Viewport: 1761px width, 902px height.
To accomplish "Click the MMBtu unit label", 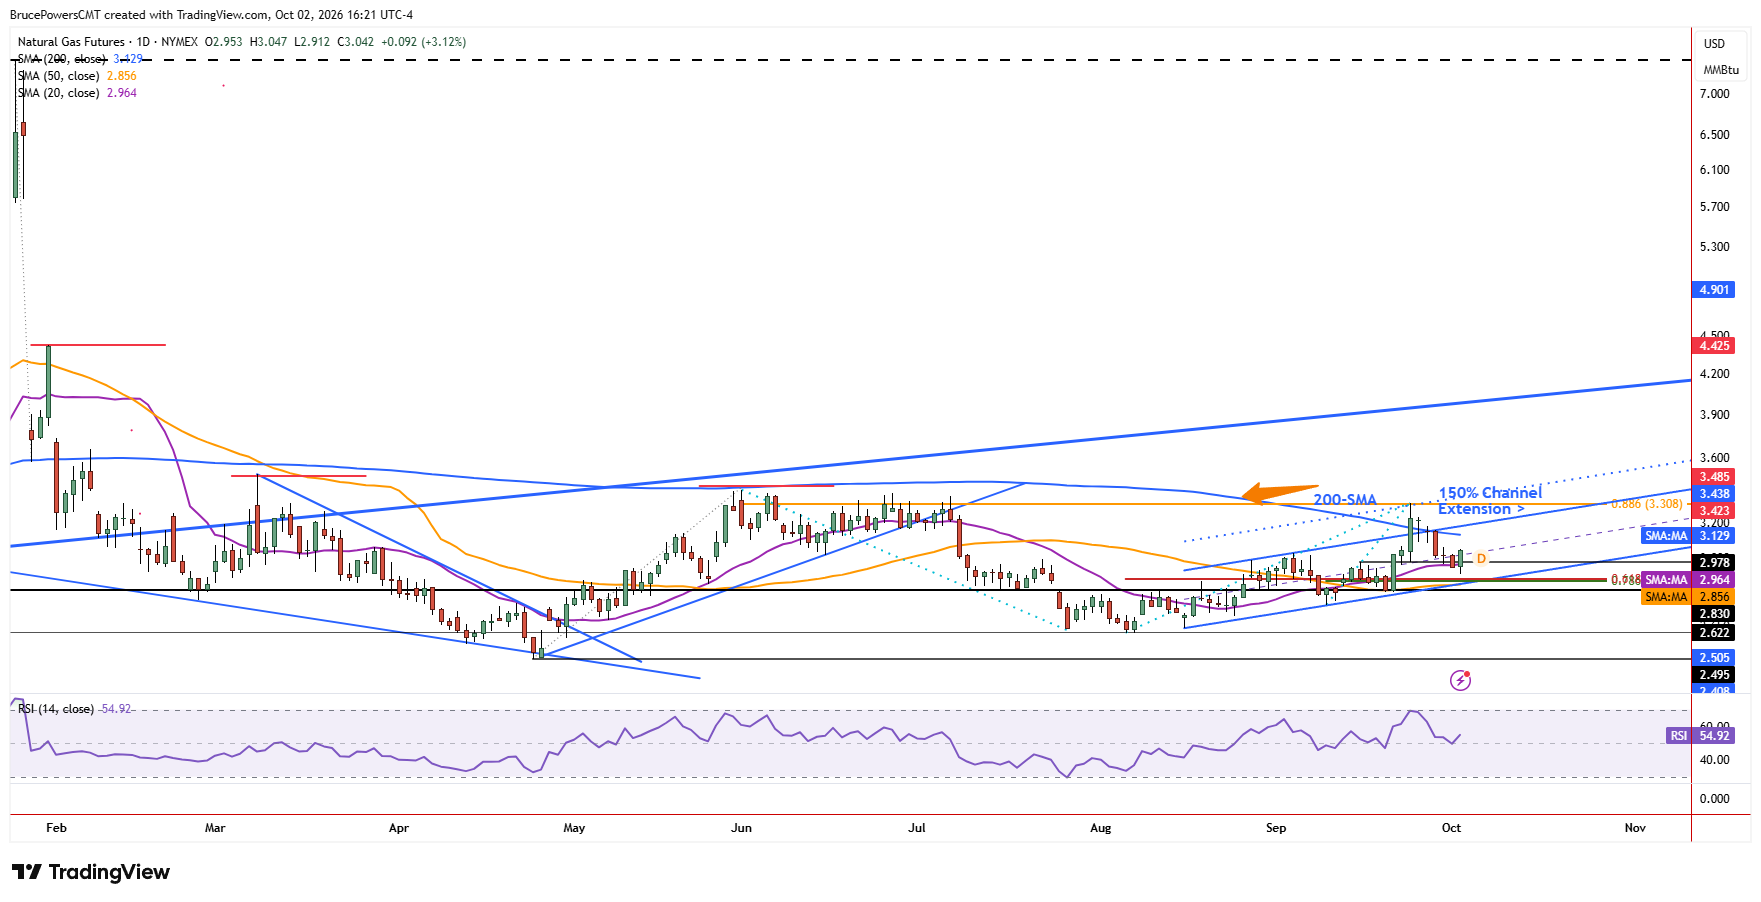I will click(1721, 70).
